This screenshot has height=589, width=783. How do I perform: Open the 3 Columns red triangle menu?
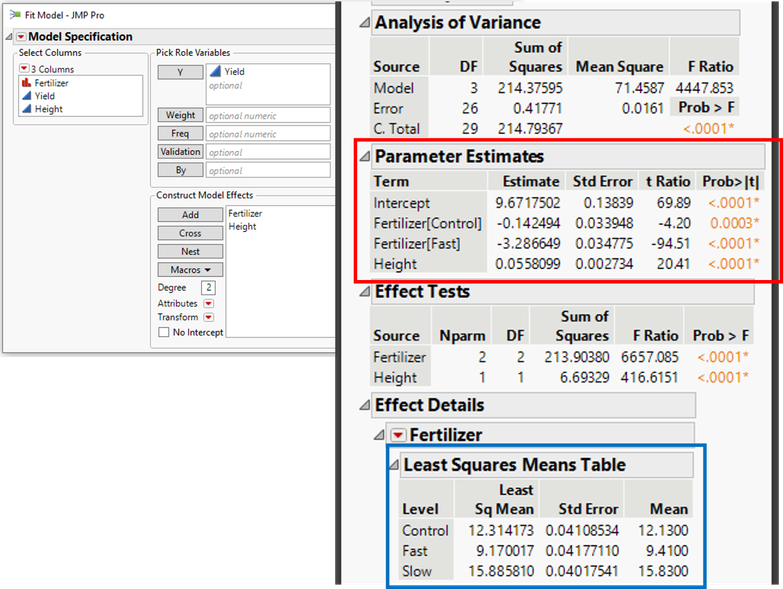tap(24, 68)
